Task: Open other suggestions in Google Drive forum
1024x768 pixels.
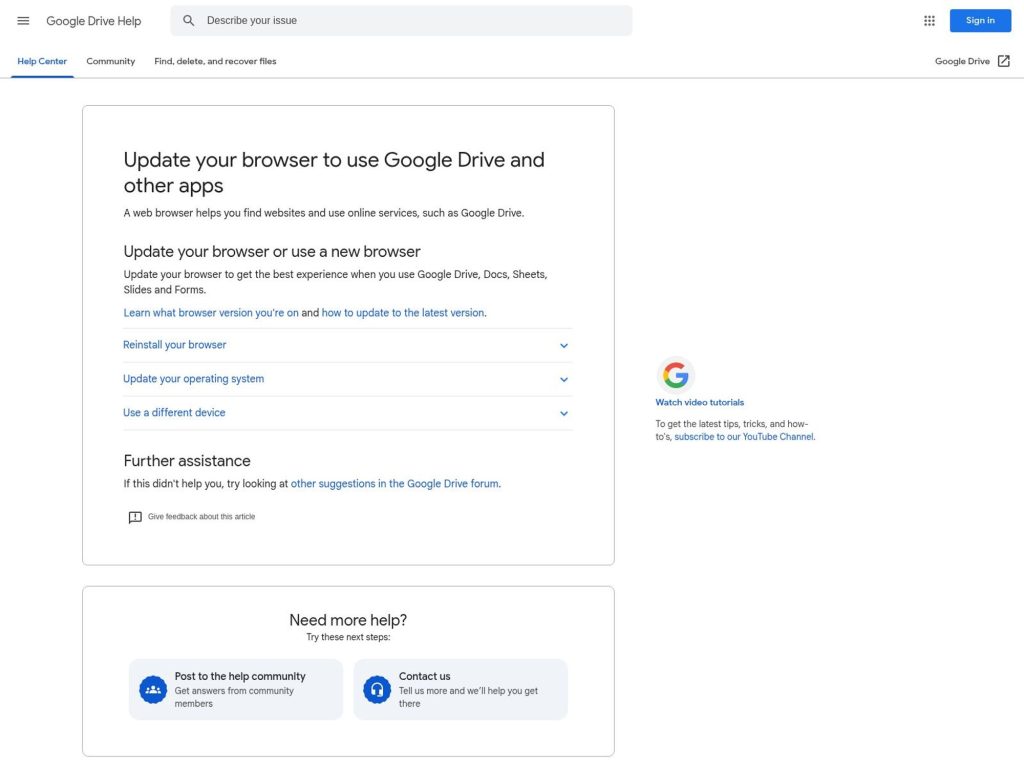Action: click(394, 484)
